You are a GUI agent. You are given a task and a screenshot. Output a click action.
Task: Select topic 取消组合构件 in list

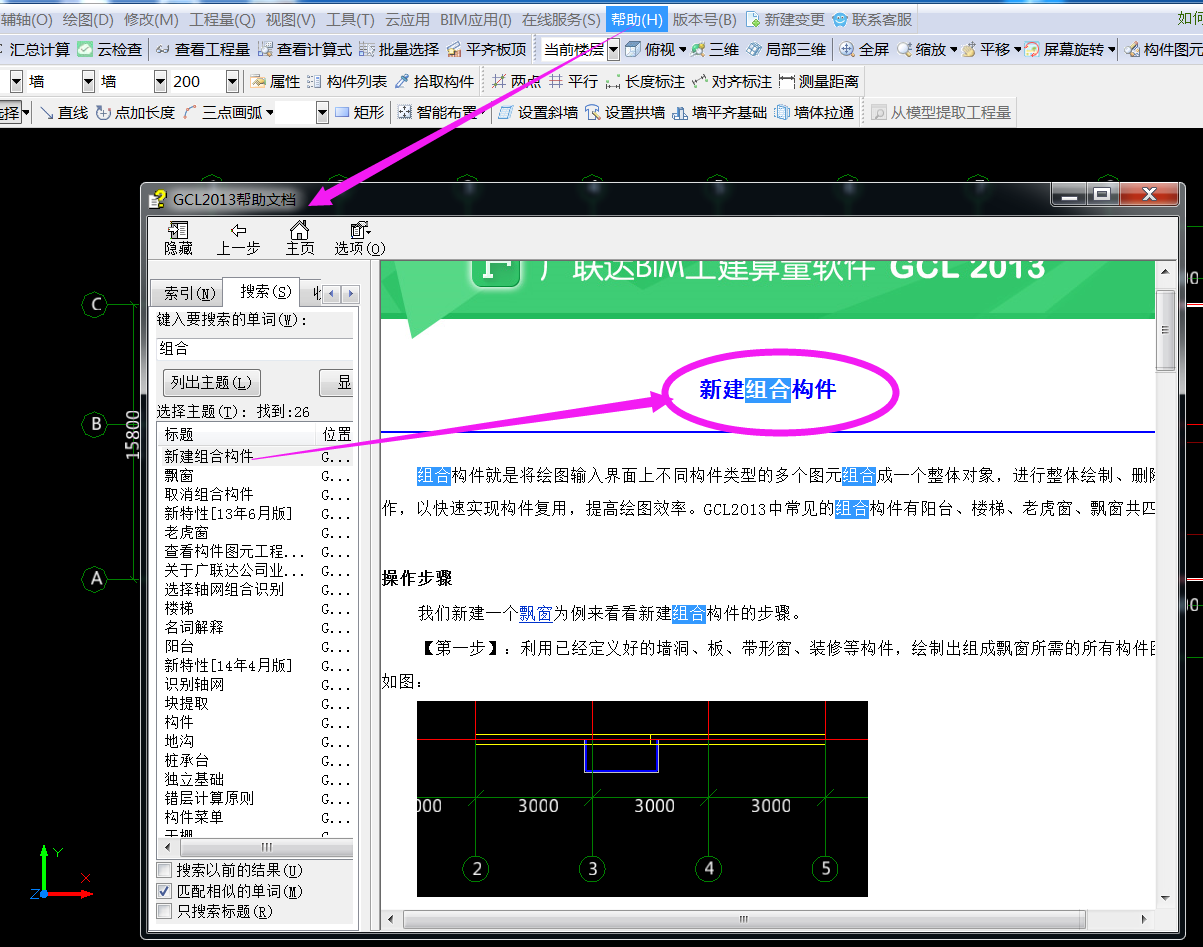coord(209,494)
